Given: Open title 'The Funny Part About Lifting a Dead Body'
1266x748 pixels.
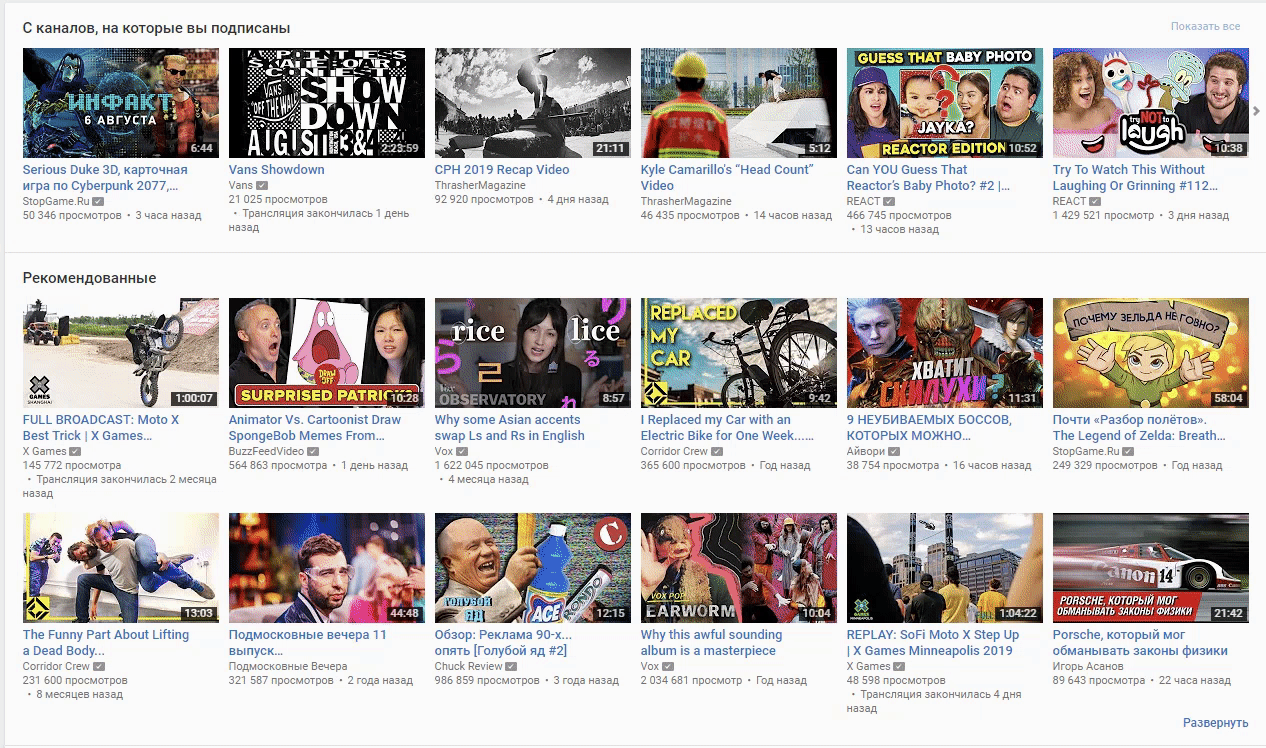Looking at the screenshot, I should click(106, 643).
